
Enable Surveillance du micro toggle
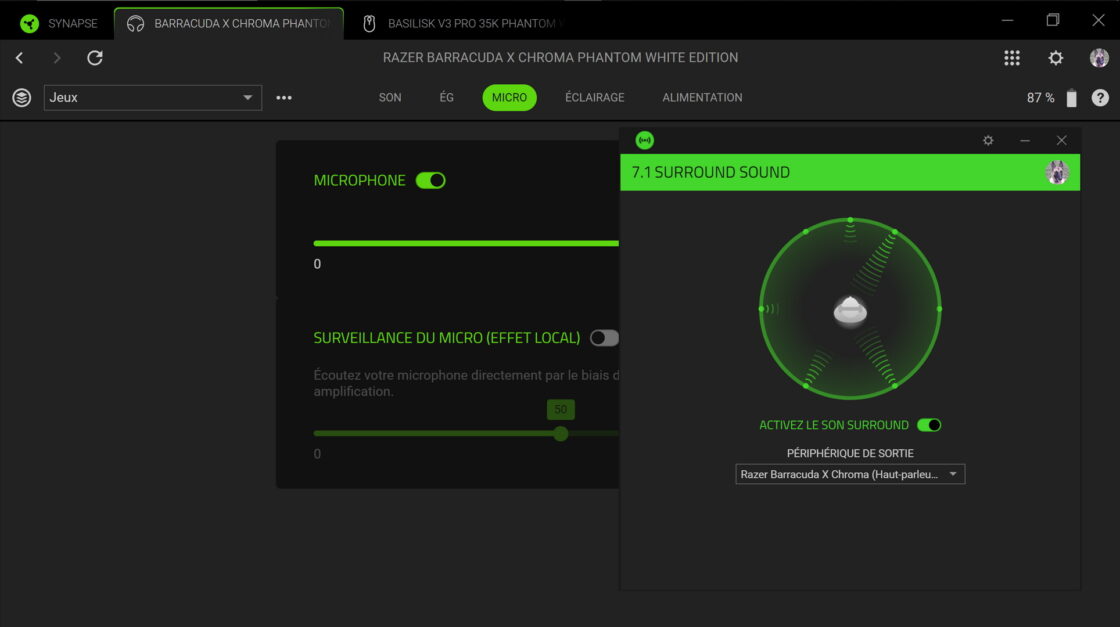(604, 338)
